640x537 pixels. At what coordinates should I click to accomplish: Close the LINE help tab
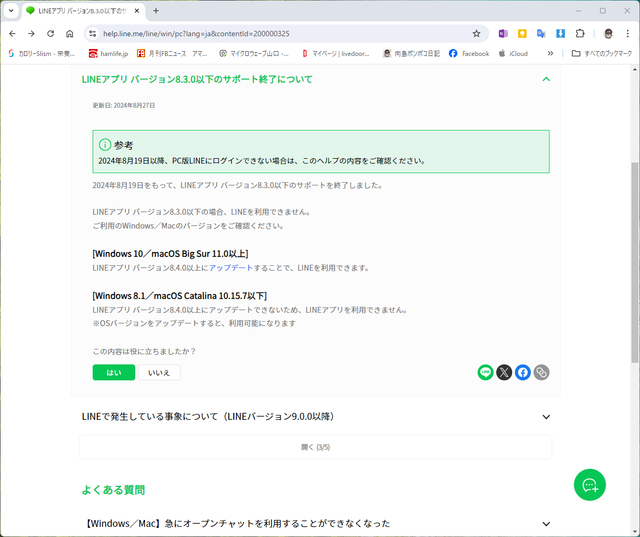pos(137,11)
